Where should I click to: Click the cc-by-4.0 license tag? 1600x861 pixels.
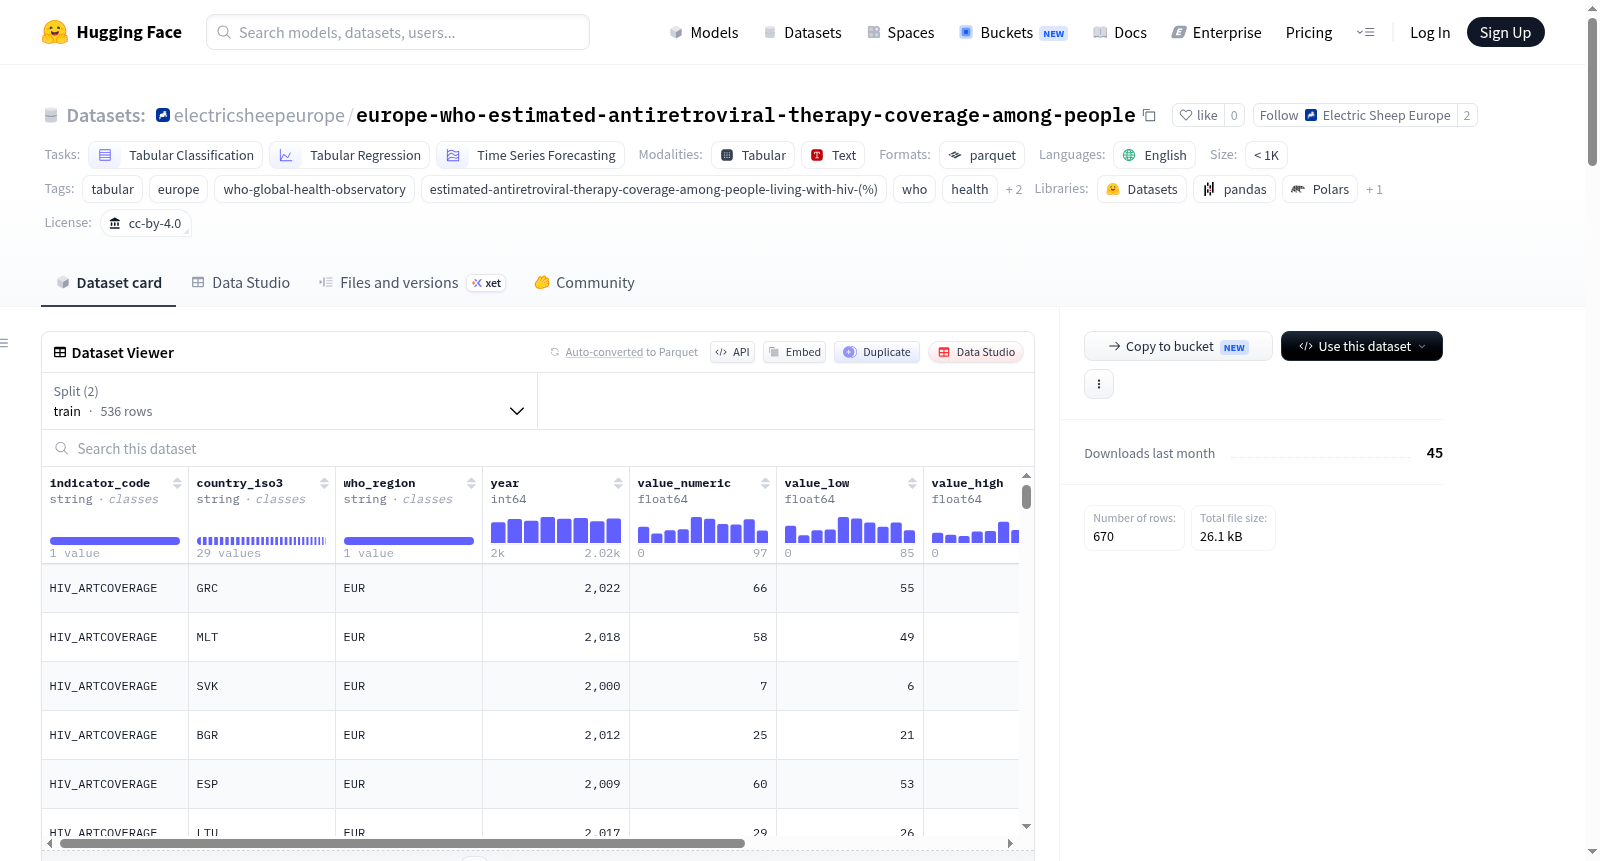point(146,223)
